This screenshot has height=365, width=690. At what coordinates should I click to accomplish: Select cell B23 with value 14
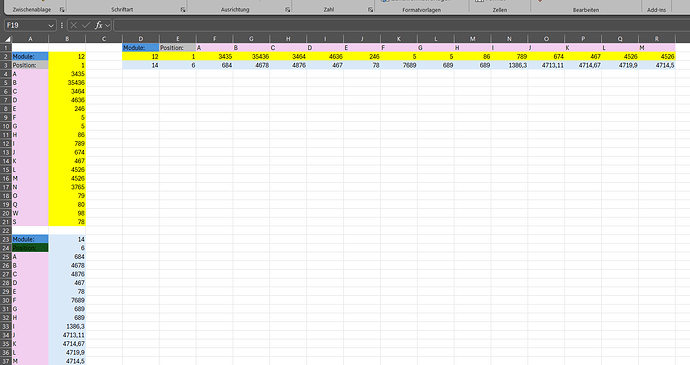[67, 239]
